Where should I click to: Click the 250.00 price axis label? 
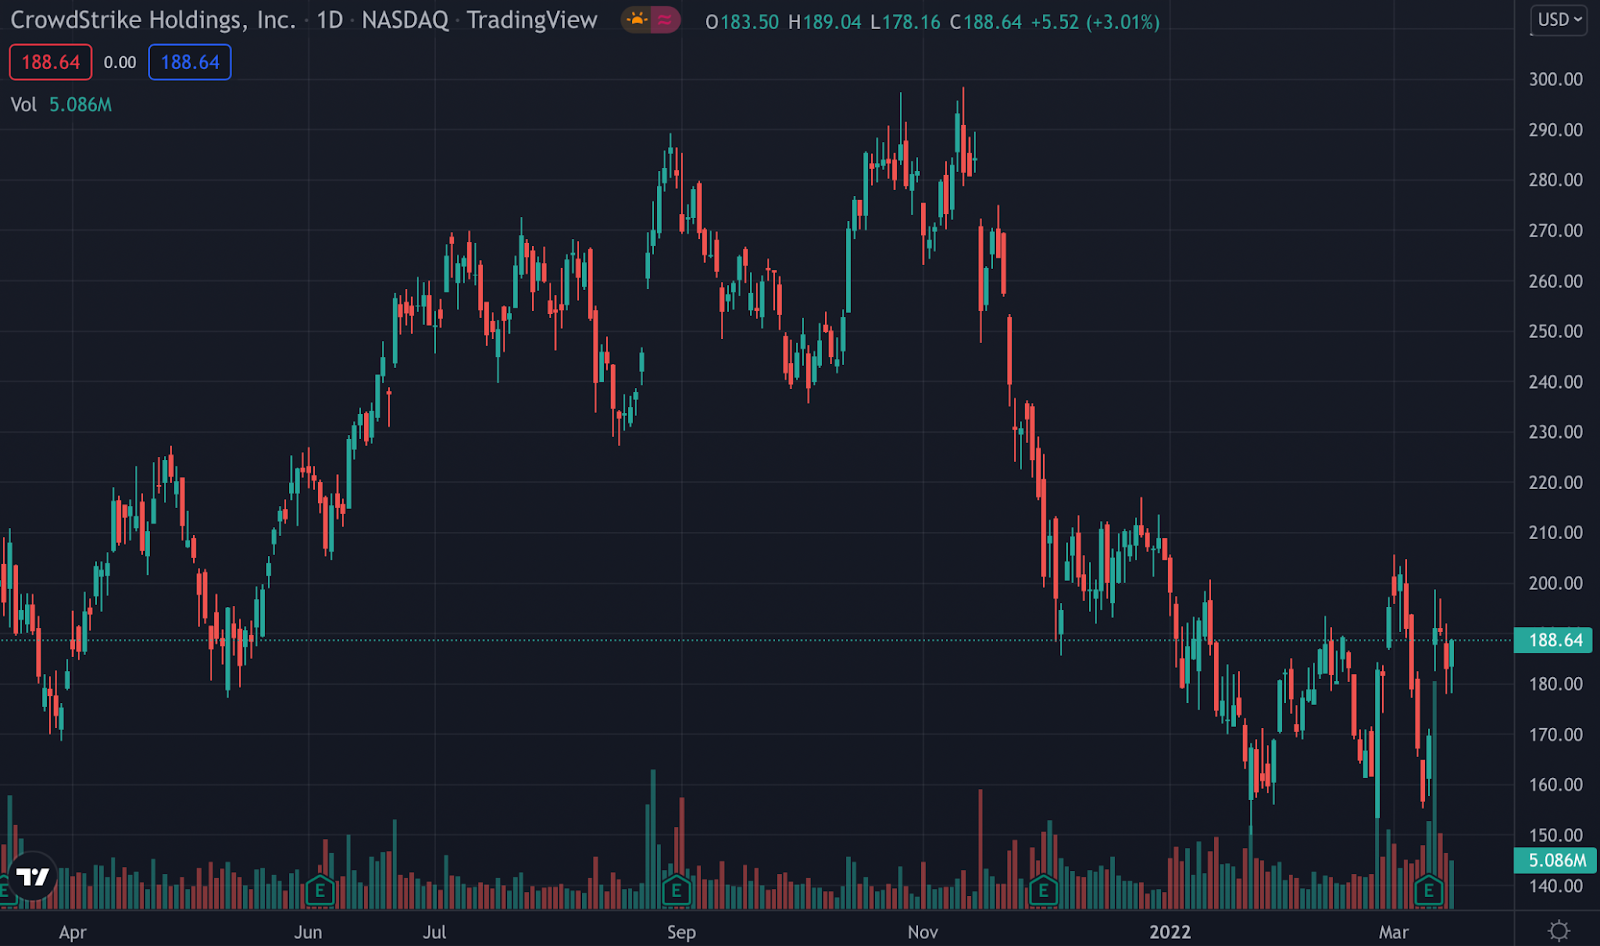point(1556,331)
